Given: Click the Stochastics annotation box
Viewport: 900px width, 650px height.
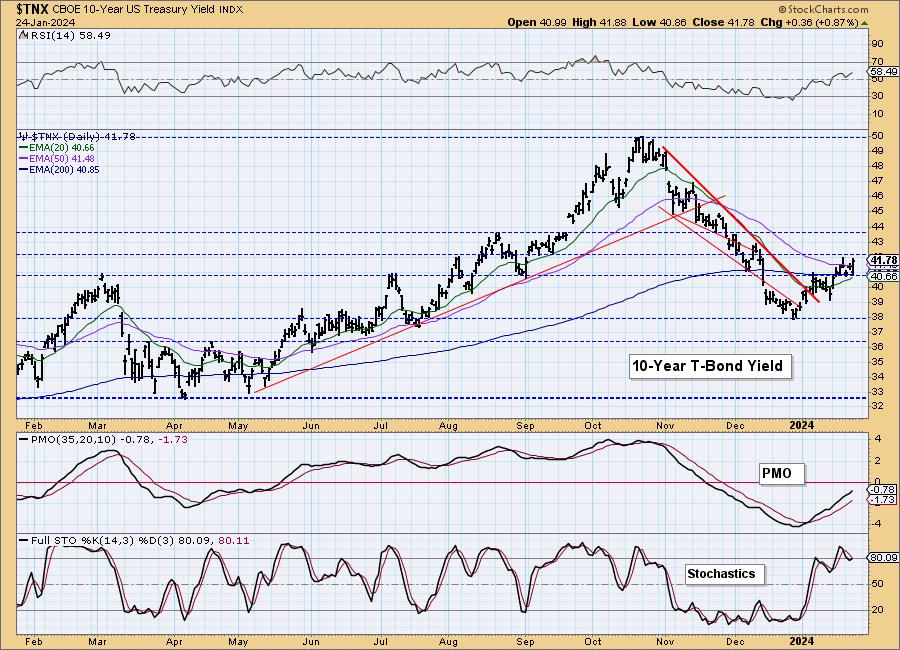Looking at the screenshot, I should coord(724,574).
